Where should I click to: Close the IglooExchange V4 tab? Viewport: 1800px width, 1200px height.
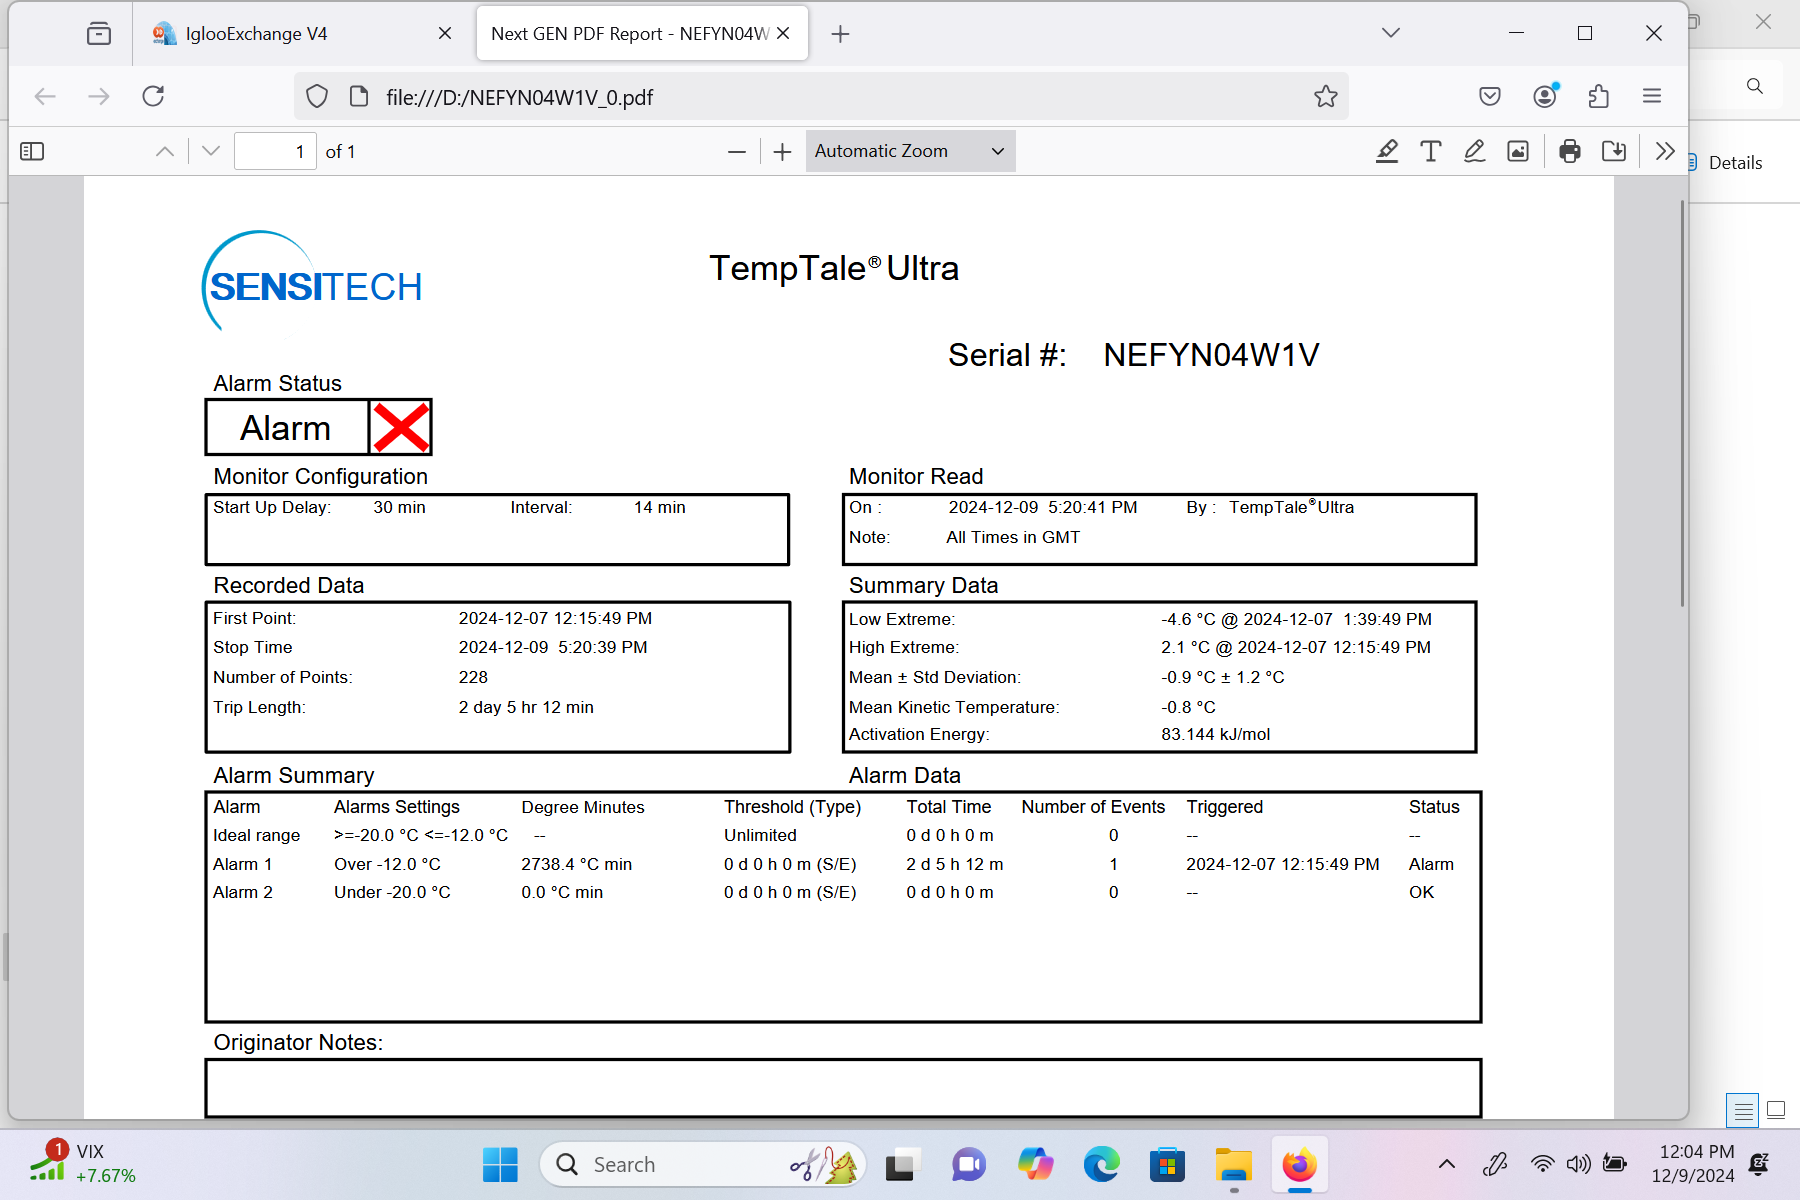pos(445,34)
